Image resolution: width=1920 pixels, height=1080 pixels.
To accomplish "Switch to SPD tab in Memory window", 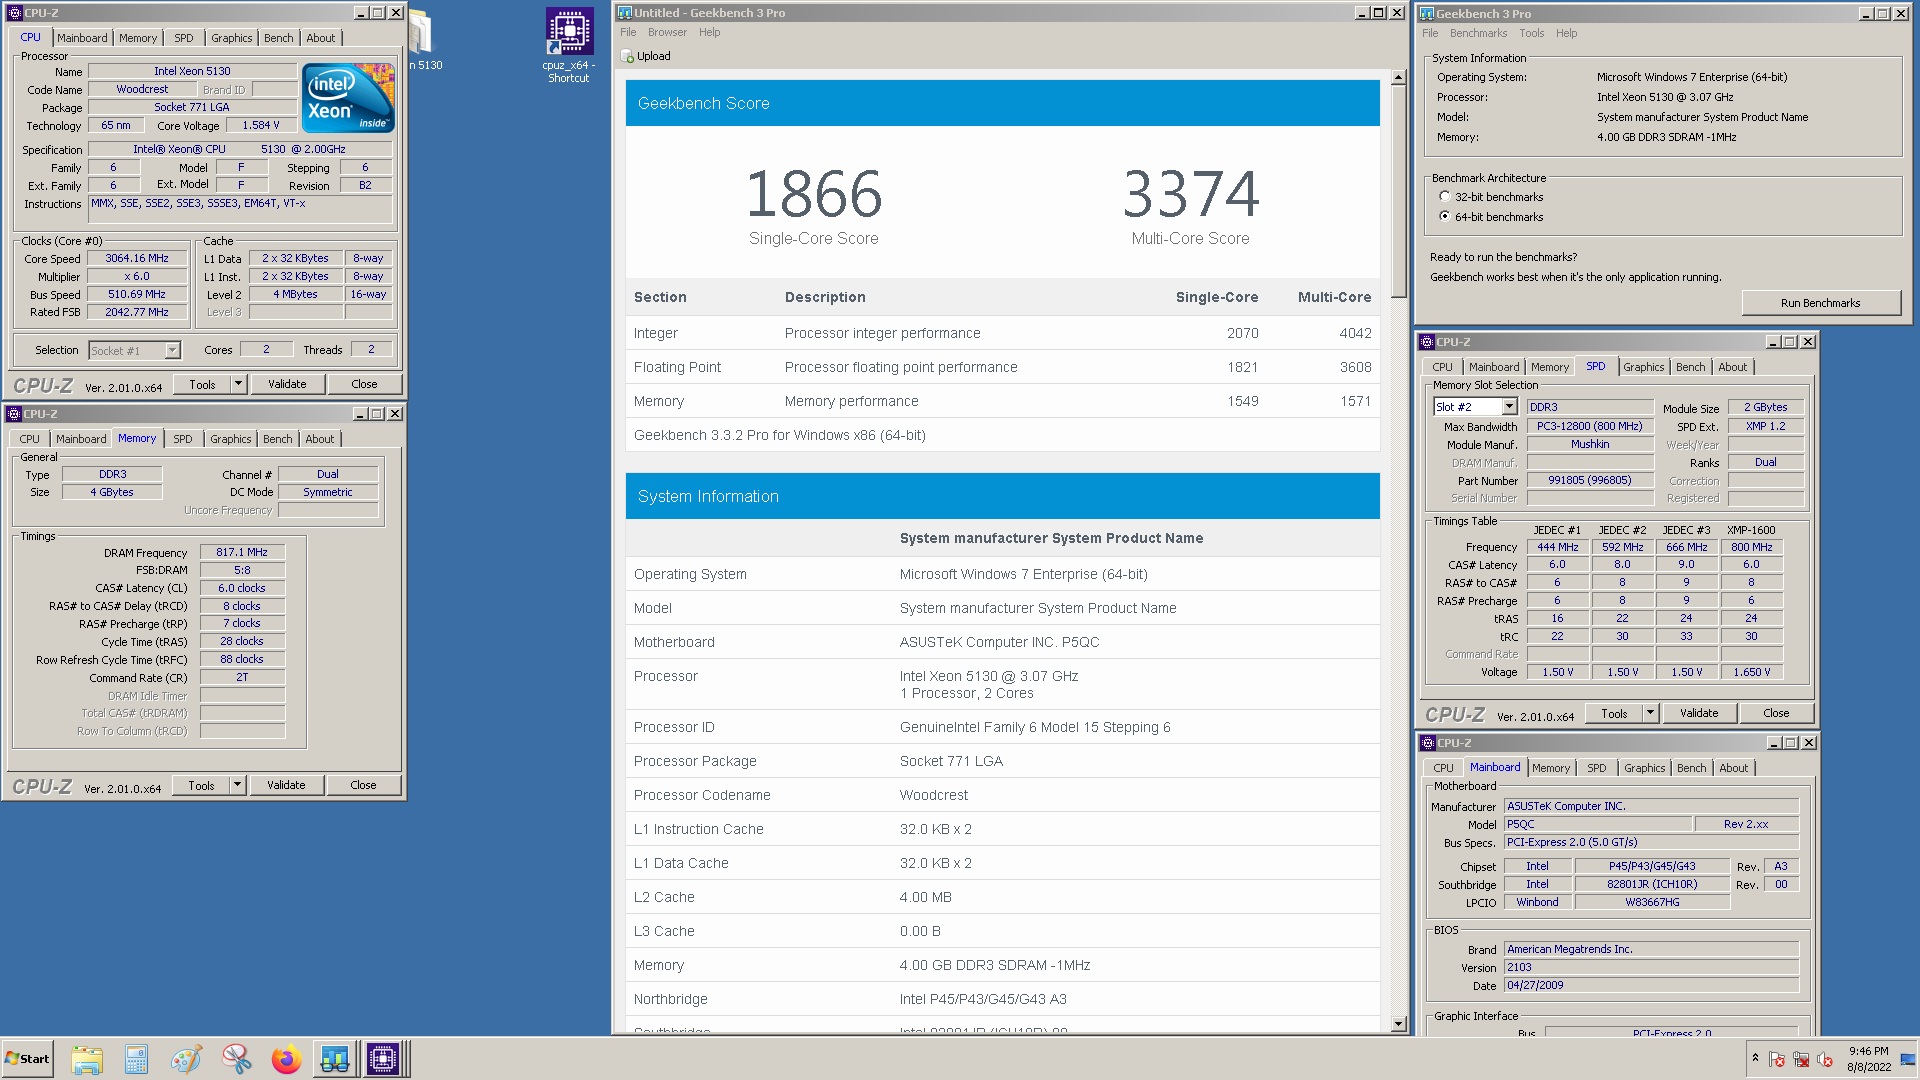I will (x=183, y=439).
